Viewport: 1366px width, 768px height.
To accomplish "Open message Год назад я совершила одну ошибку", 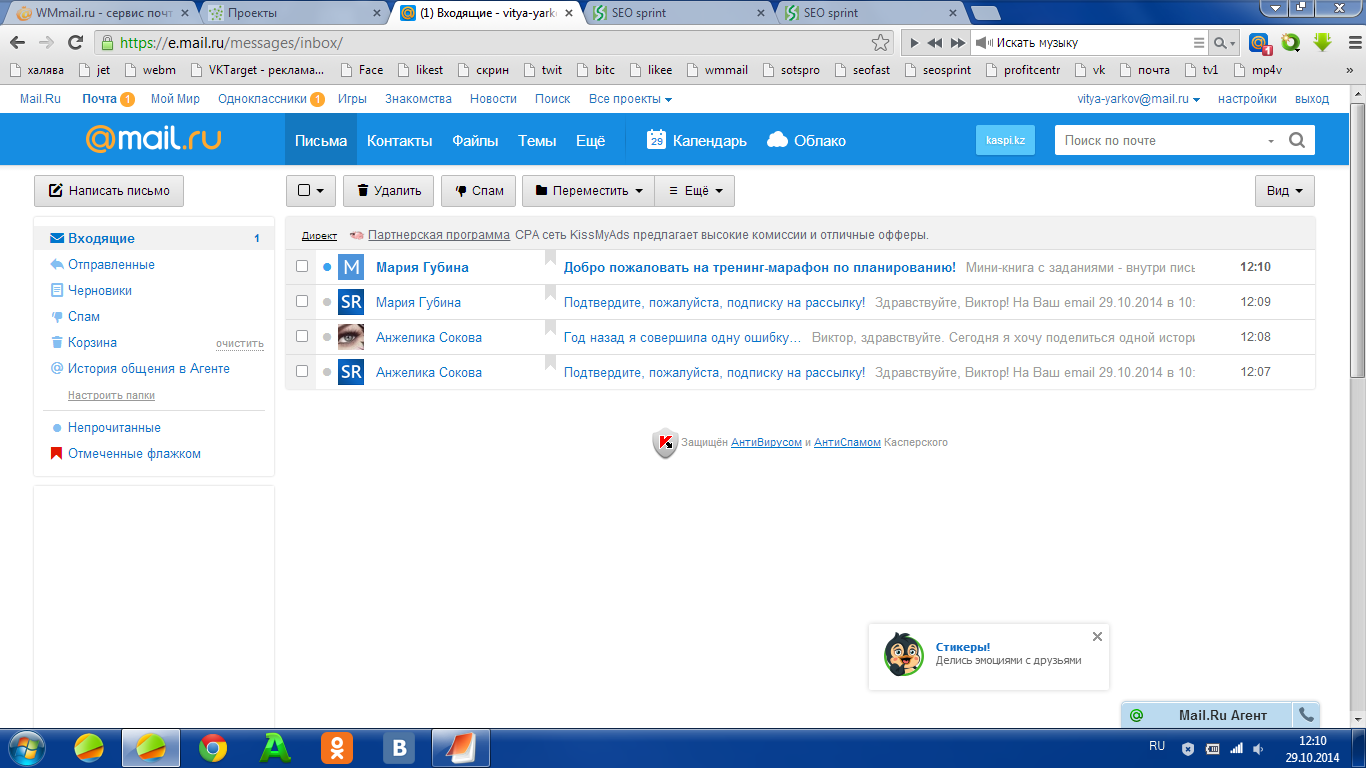I will 683,337.
